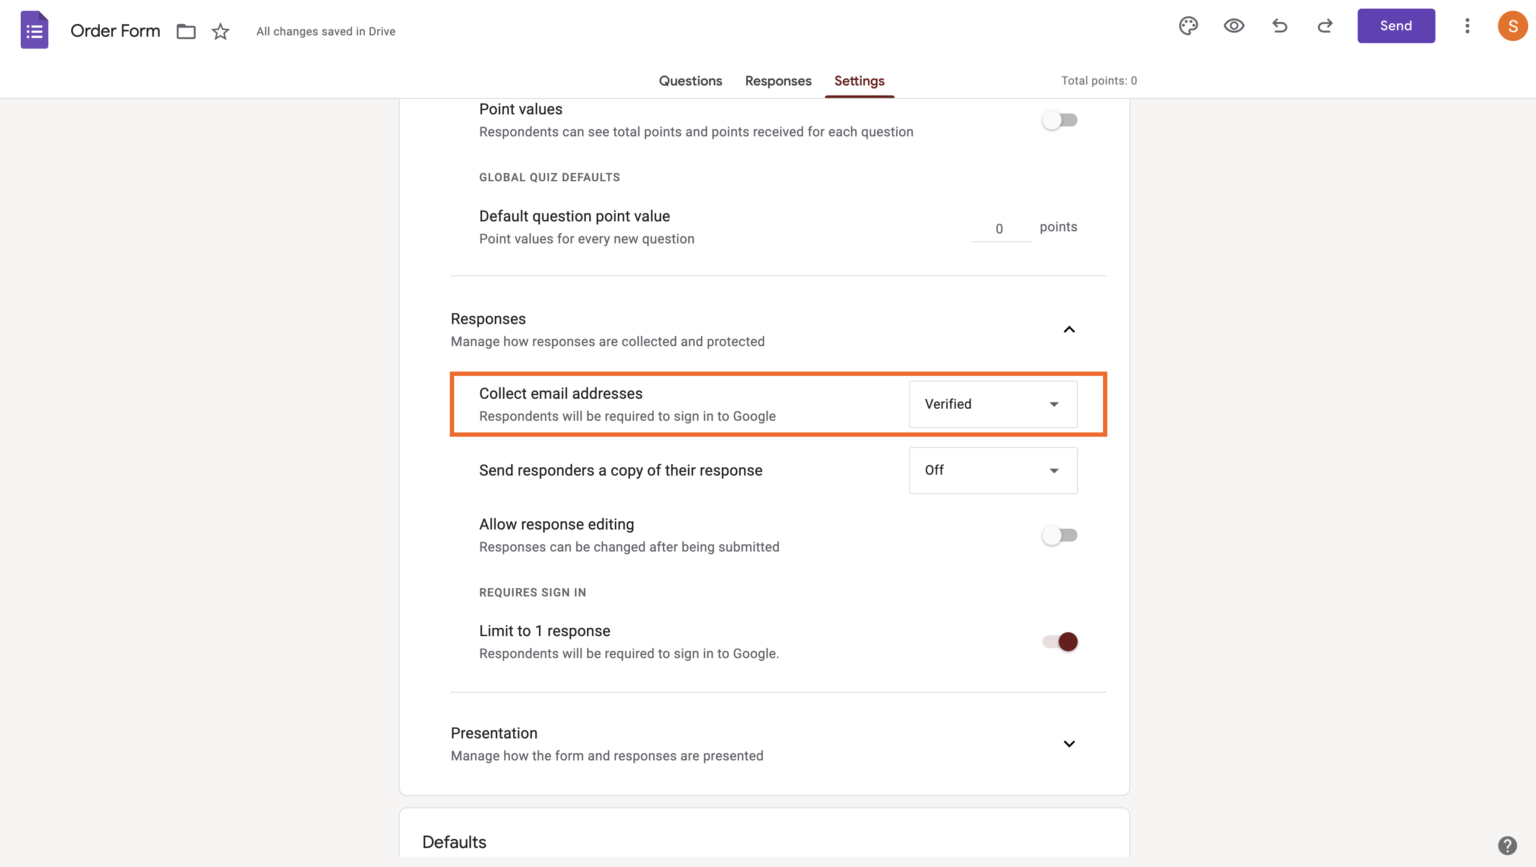The height and width of the screenshot is (867, 1536).
Task: Switch to the Responses tab
Action: coord(778,81)
